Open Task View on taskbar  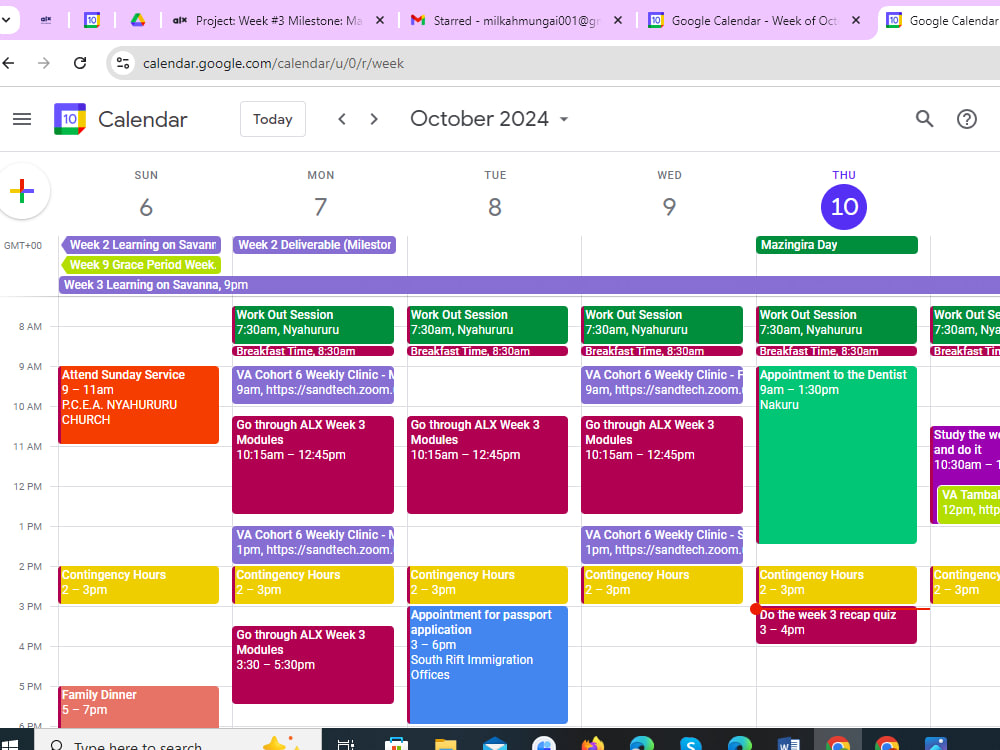pyautogui.click(x=346, y=744)
